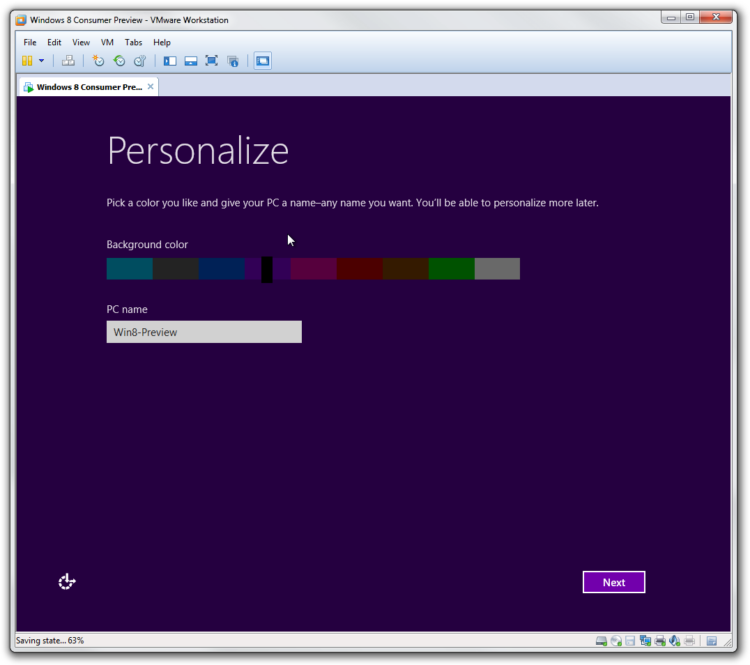Open the File menu
750x665 pixels.
(30, 42)
